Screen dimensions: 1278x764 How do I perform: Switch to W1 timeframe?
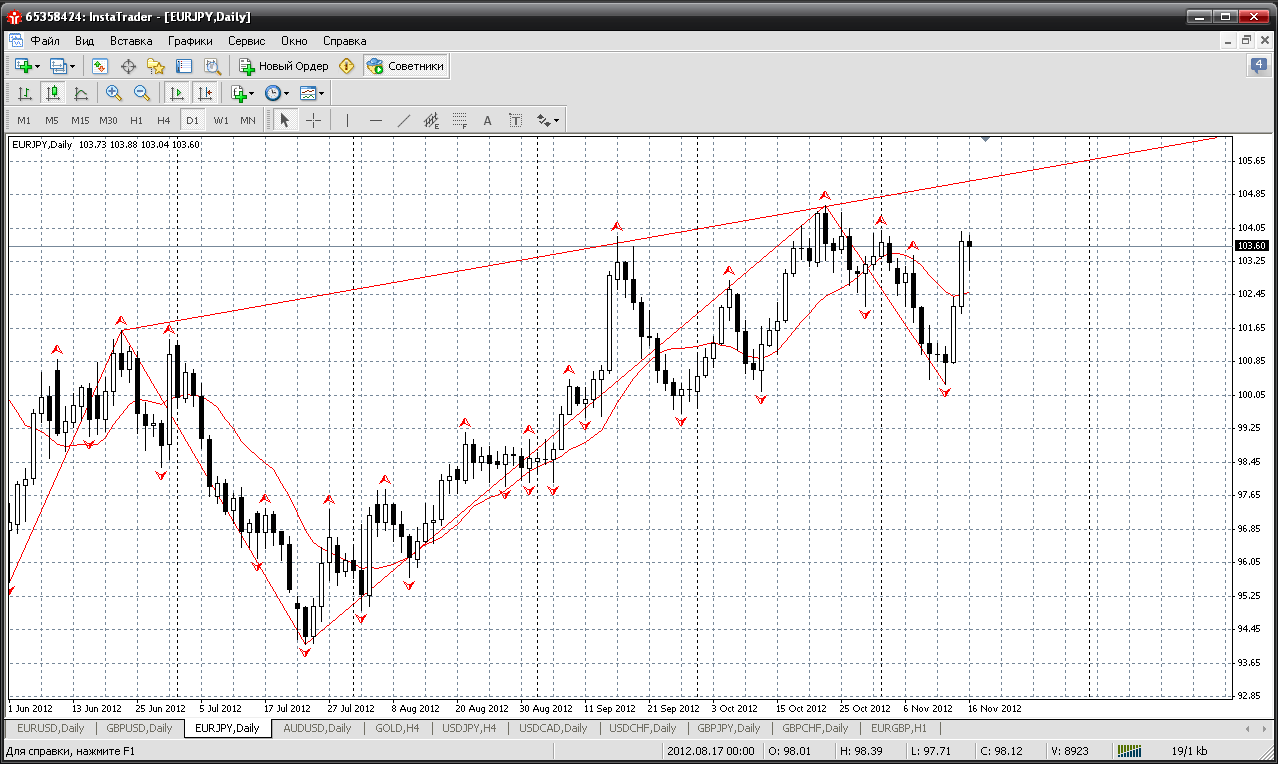(221, 120)
